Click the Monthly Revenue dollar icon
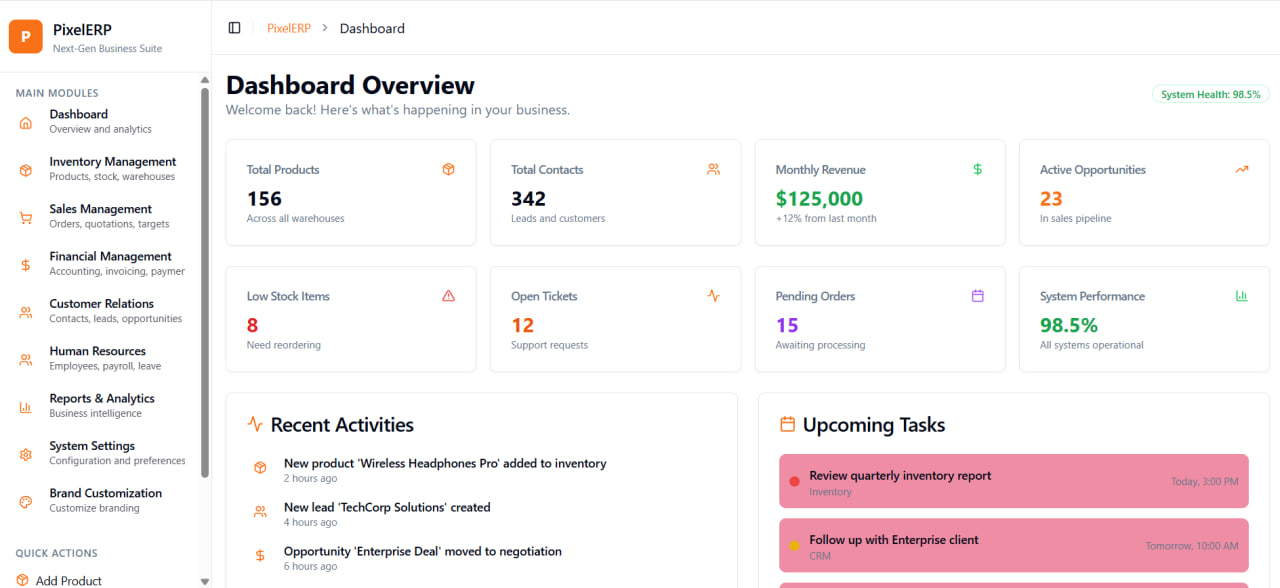 click(x=978, y=169)
